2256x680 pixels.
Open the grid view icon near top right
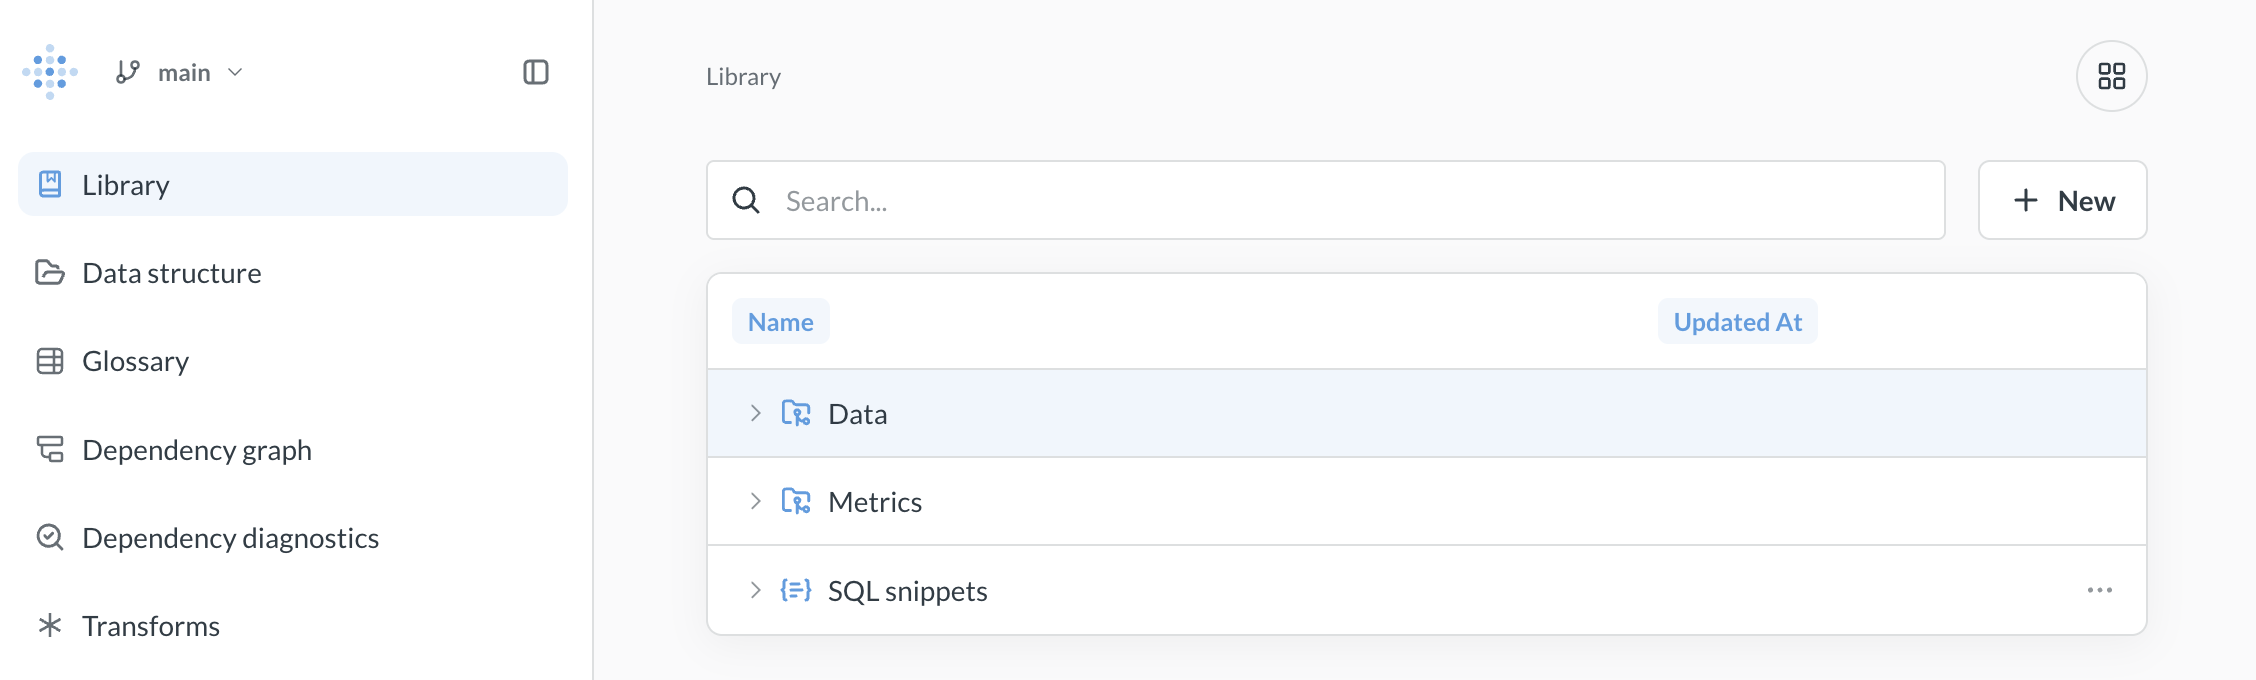2111,76
